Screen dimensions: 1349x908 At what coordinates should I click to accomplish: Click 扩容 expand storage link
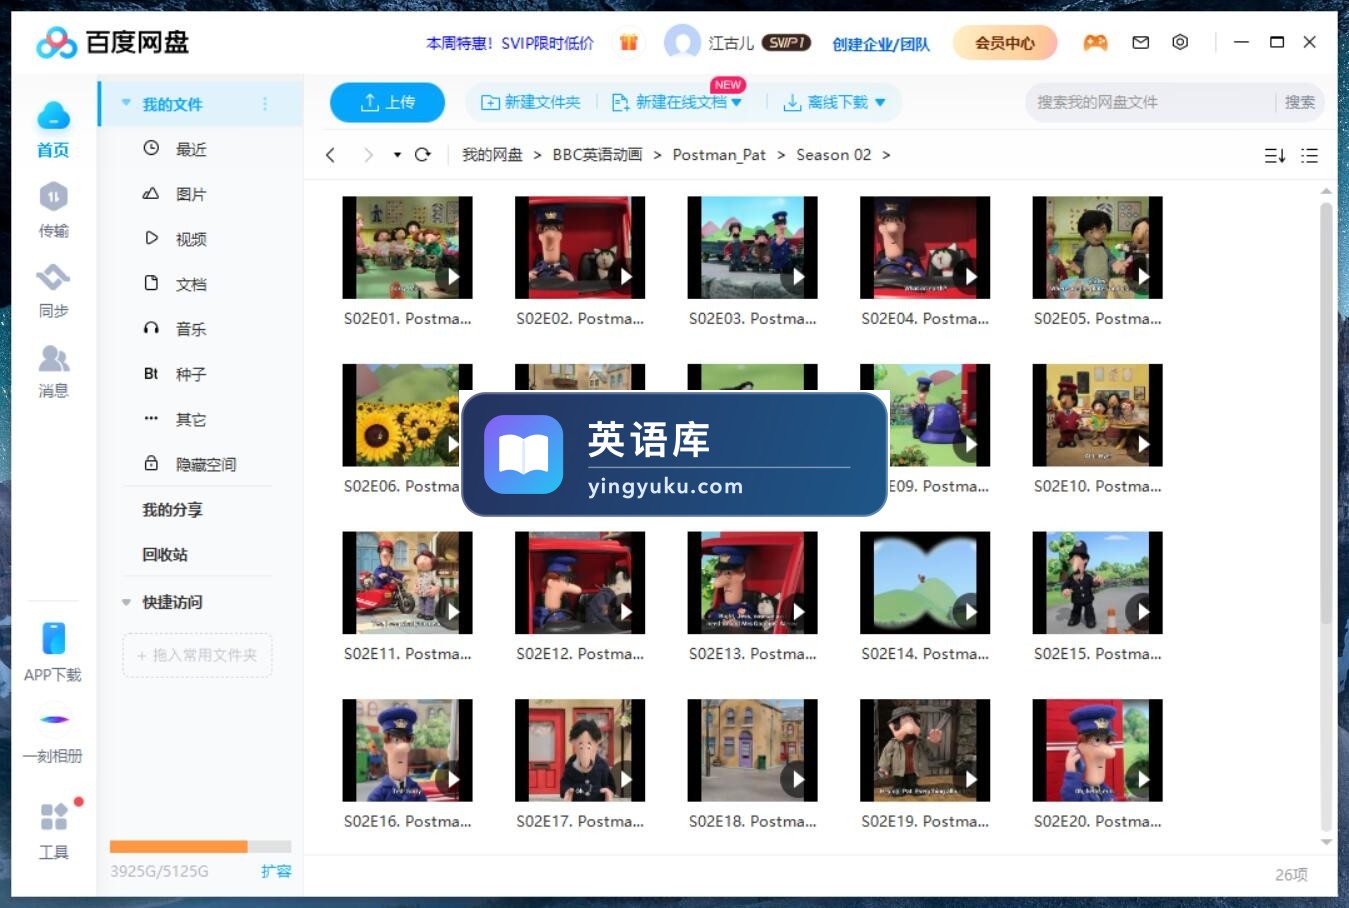click(276, 871)
